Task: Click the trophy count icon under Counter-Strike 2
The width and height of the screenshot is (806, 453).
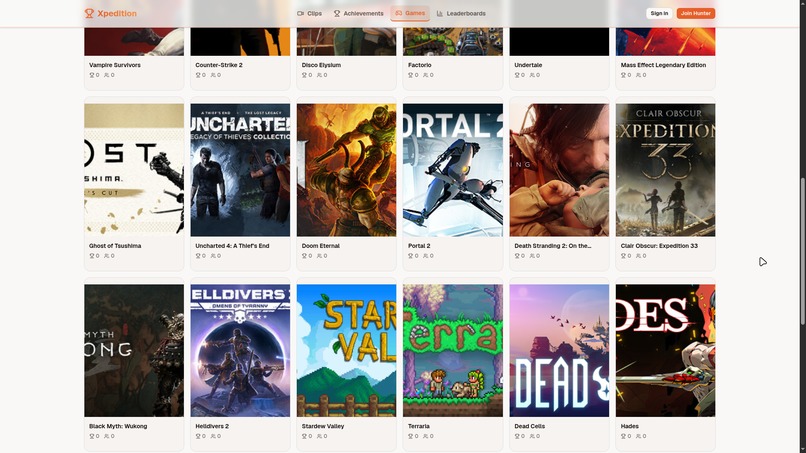Action: [198, 75]
